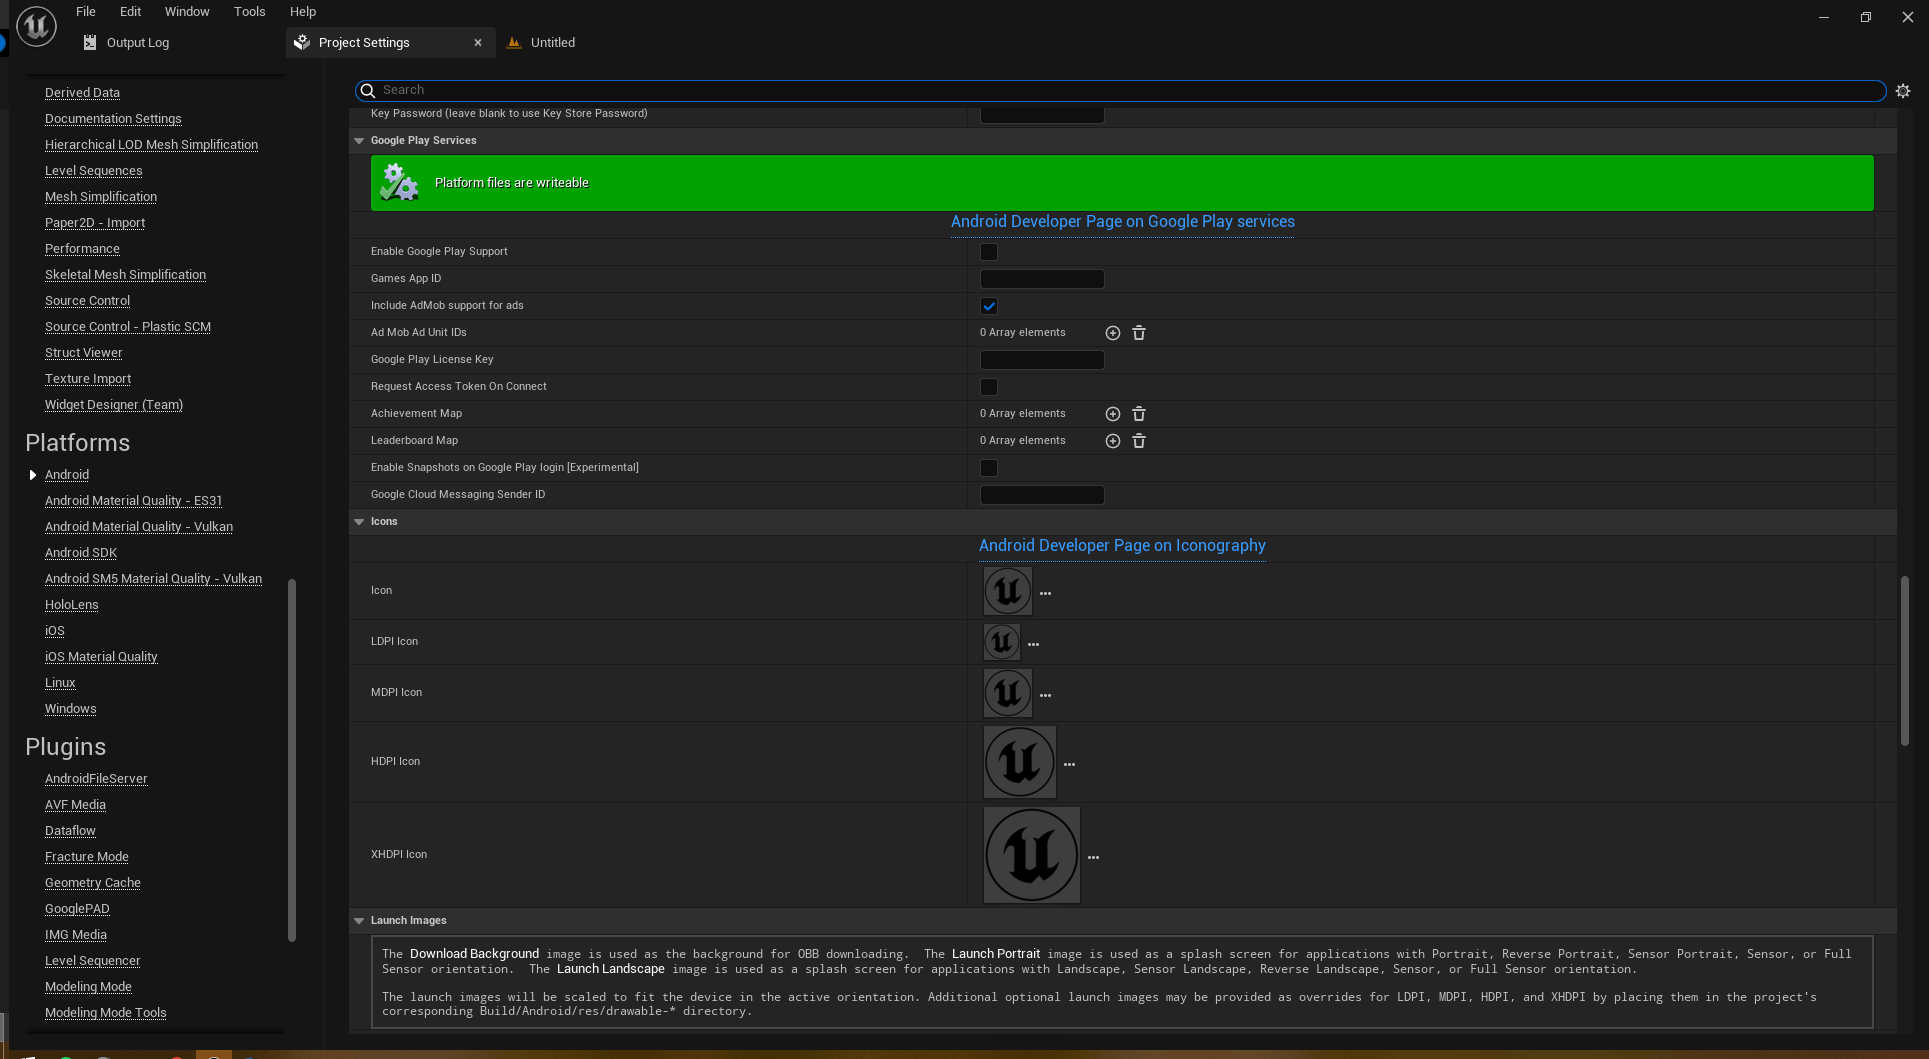
Task: Open Texture Import settings
Action: (x=88, y=379)
